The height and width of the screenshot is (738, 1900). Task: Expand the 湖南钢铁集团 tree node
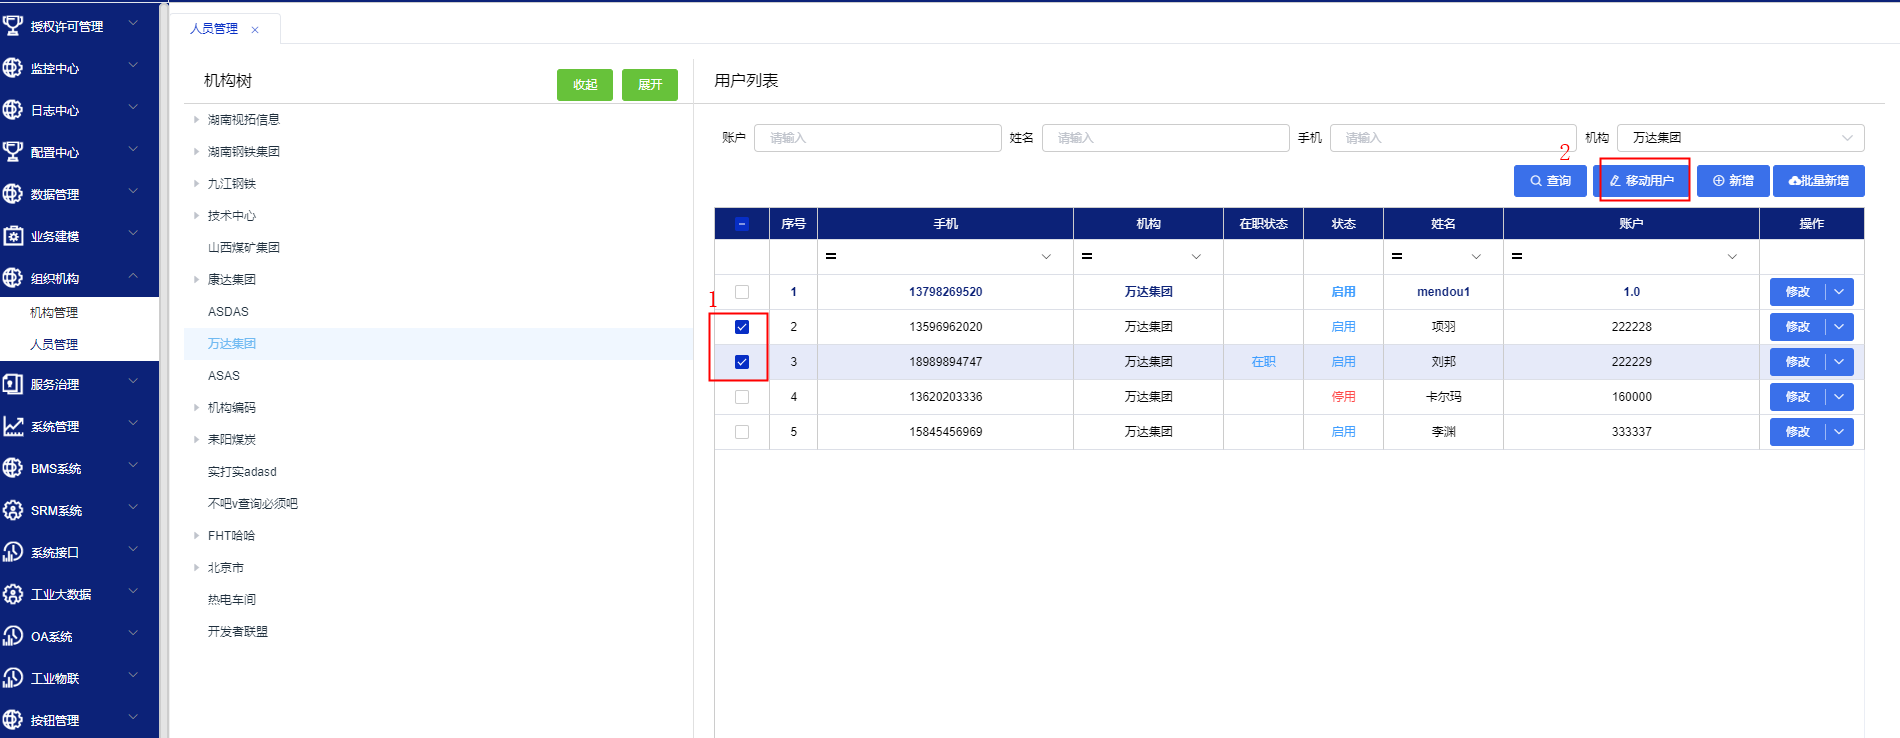[x=196, y=152]
